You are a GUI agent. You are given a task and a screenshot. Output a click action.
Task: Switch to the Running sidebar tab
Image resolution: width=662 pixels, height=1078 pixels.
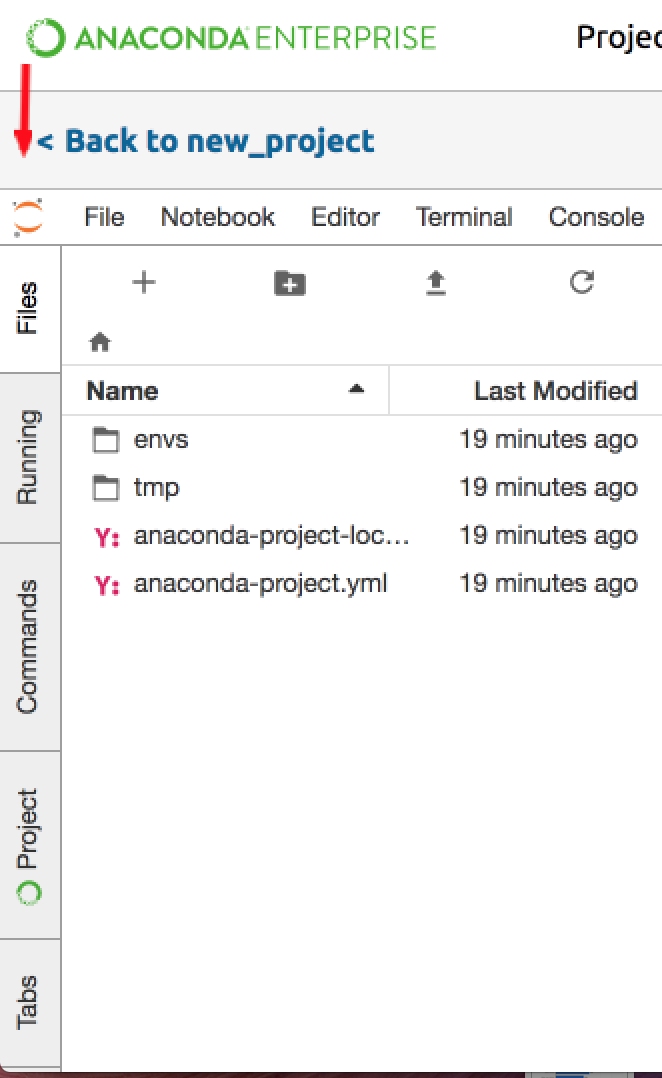pyautogui.click(x=28, y=457)
